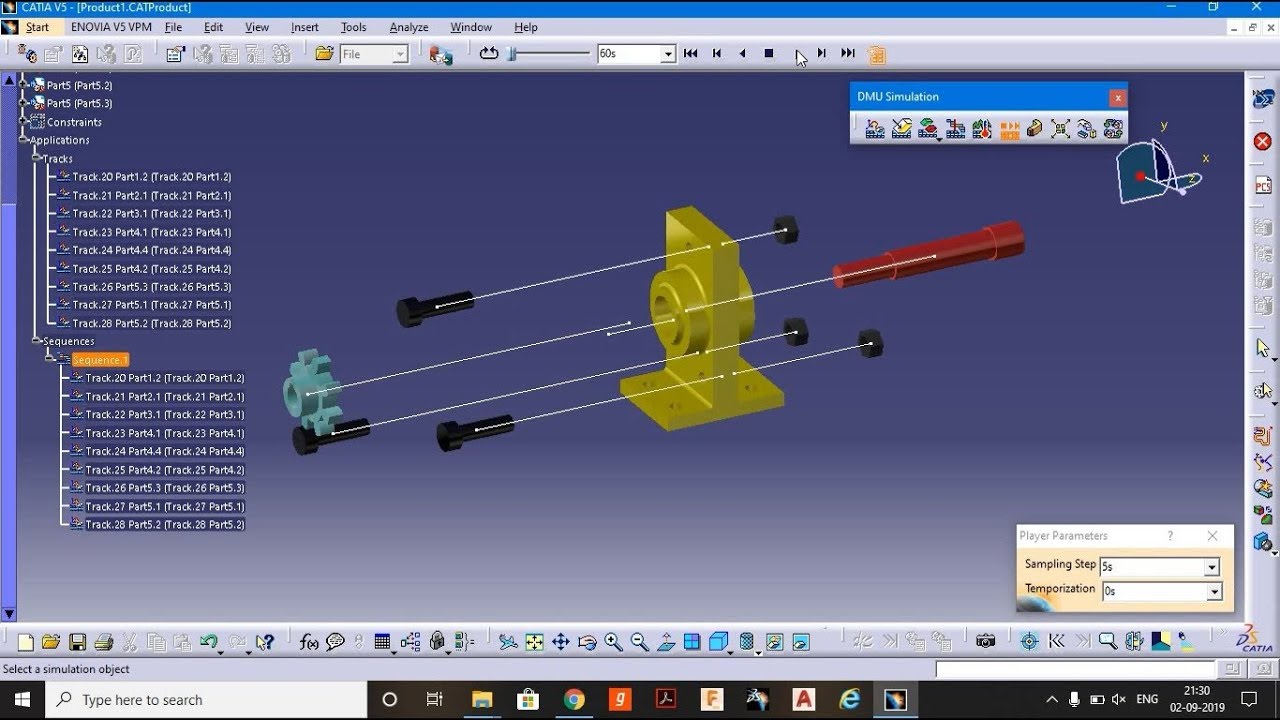Click the simulation time slider handle
This screenshot has height=720, width=1280.
(511, 54)
